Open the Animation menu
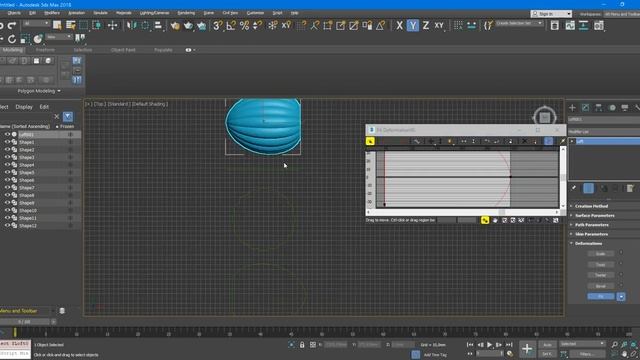Screen dimensions: 640x360 tap(76, 13)
